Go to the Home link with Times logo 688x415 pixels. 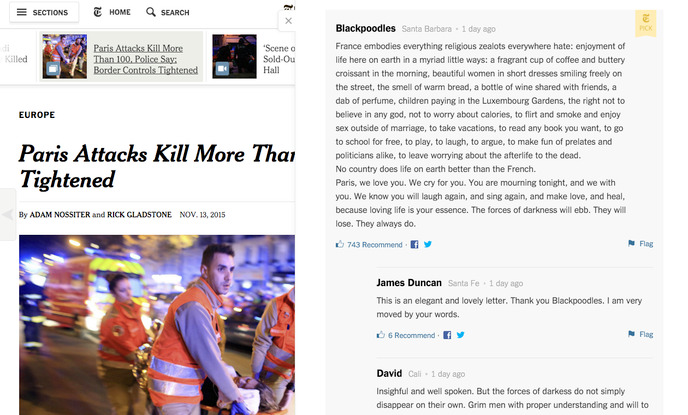pos(112,12)
